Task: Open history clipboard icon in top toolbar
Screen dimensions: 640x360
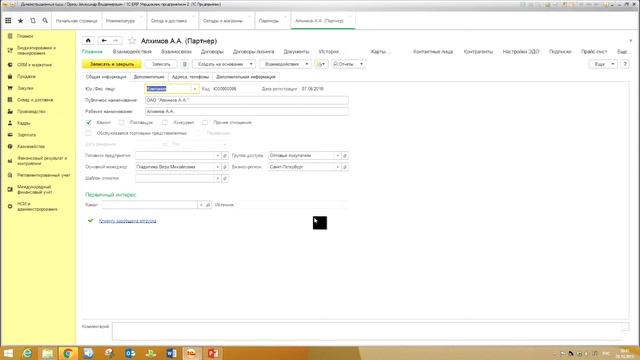Action: [33, 20]
